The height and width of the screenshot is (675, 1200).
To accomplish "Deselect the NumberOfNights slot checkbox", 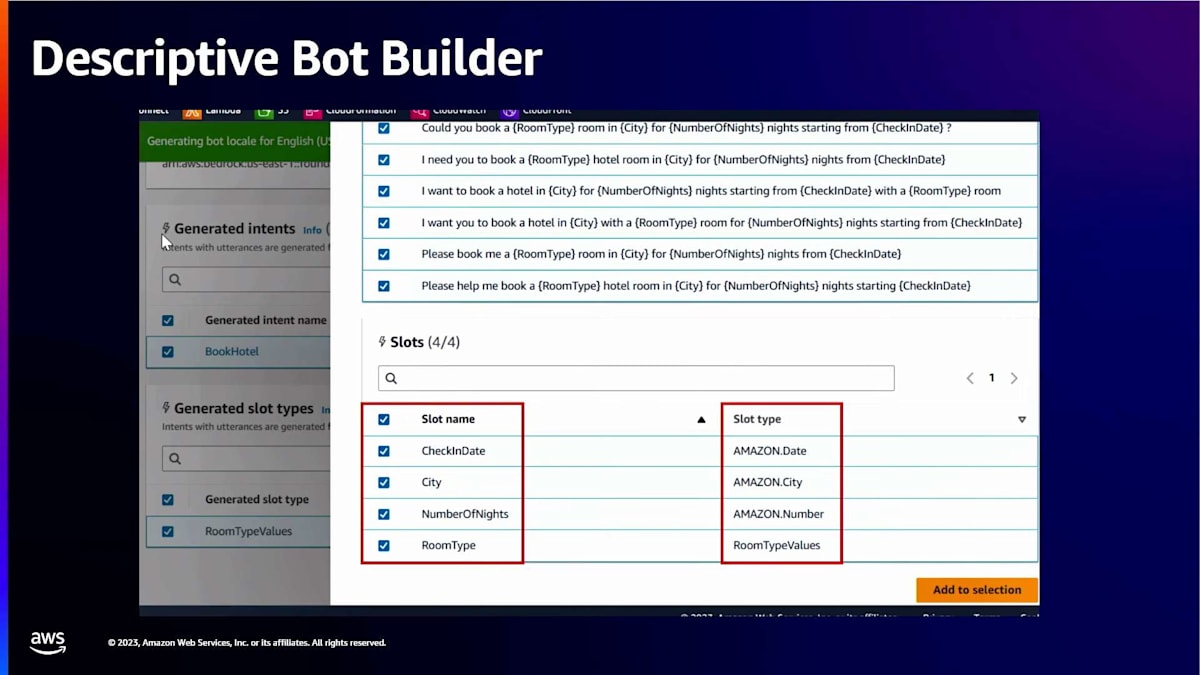I will 384,514.
